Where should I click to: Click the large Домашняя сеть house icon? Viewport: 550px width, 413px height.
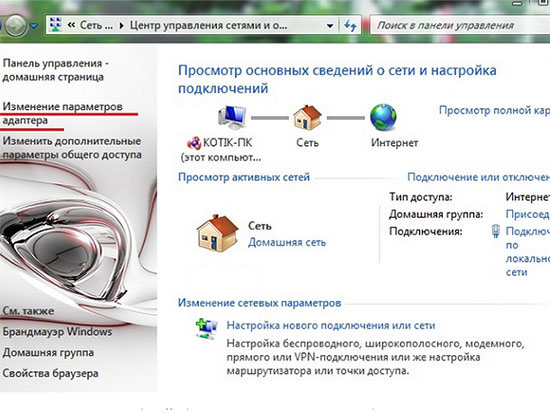[x=217, y=233]
